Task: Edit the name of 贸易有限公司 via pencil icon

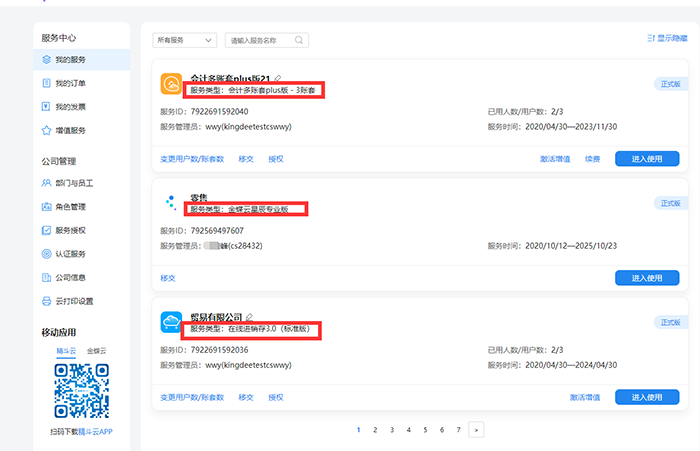Action: click(x=249, y=317)
